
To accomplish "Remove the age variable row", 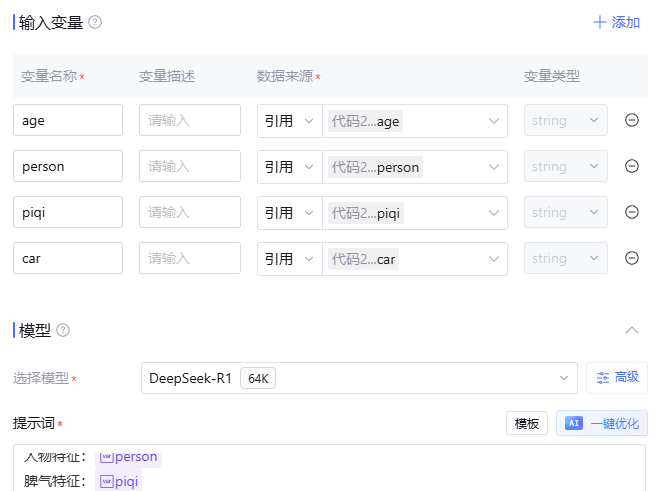I will tap(632, 120).
